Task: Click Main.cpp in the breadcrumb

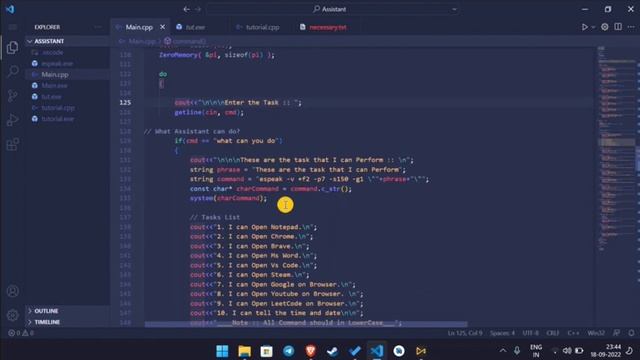Action: click(x=141, y=41)
